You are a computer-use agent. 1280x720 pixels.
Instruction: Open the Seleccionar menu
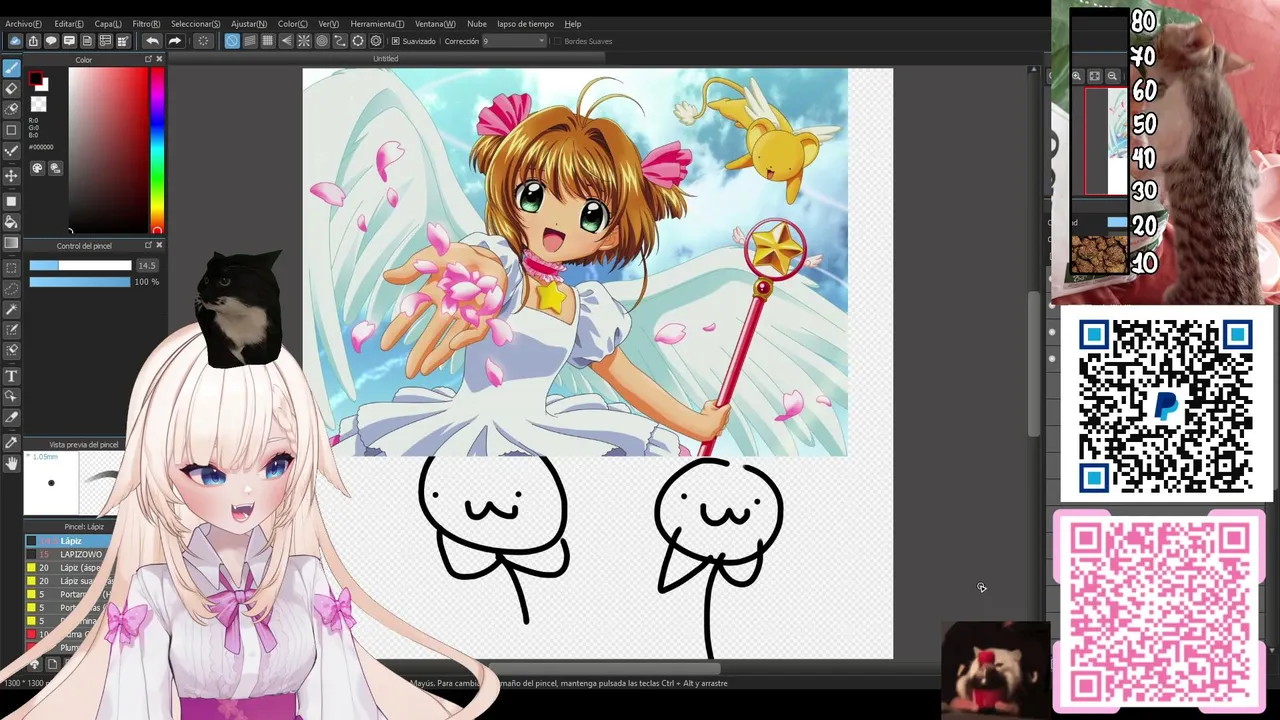click(x=196, y=24)
